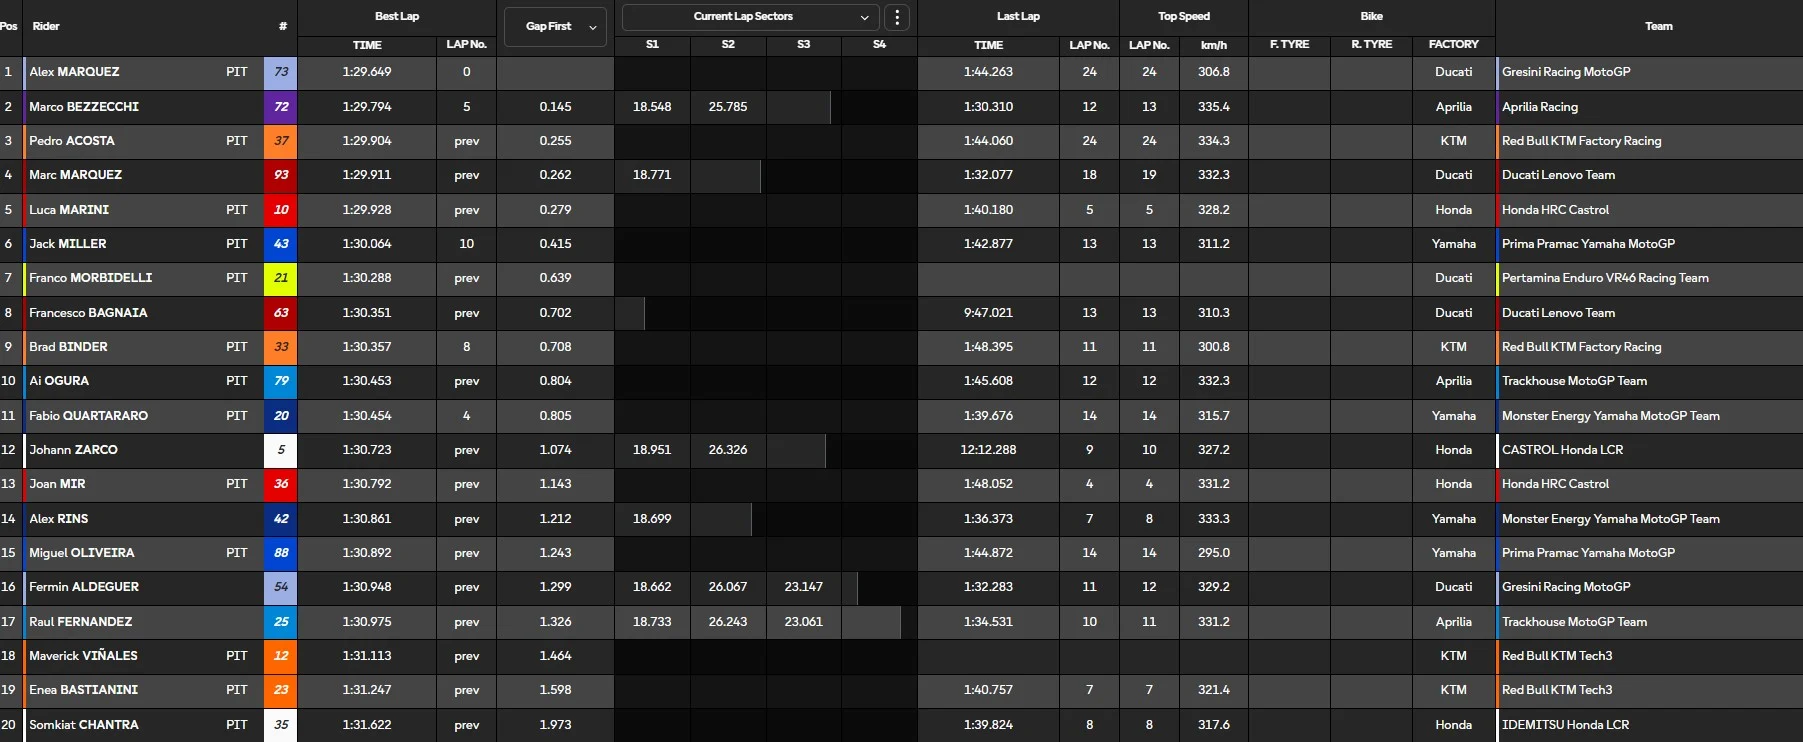Click the Team column header
The image size is (1803, 742).
point(1658,27)
